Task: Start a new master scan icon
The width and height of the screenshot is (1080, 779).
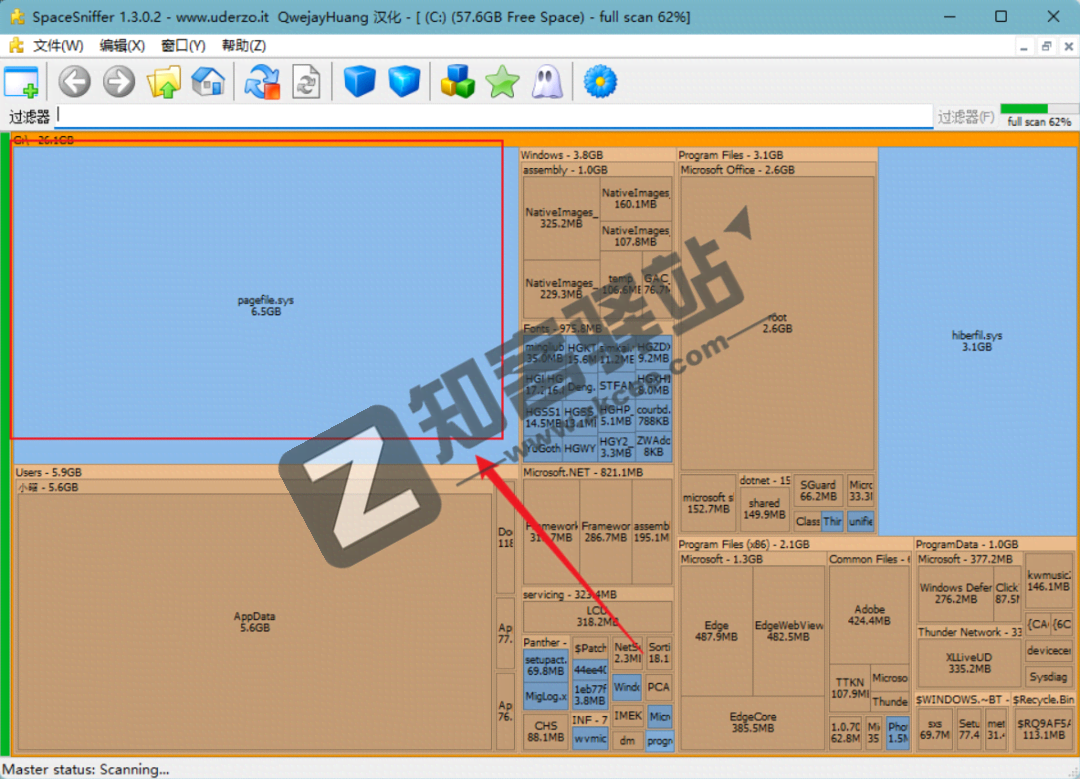Action: (x=263, y=82)
